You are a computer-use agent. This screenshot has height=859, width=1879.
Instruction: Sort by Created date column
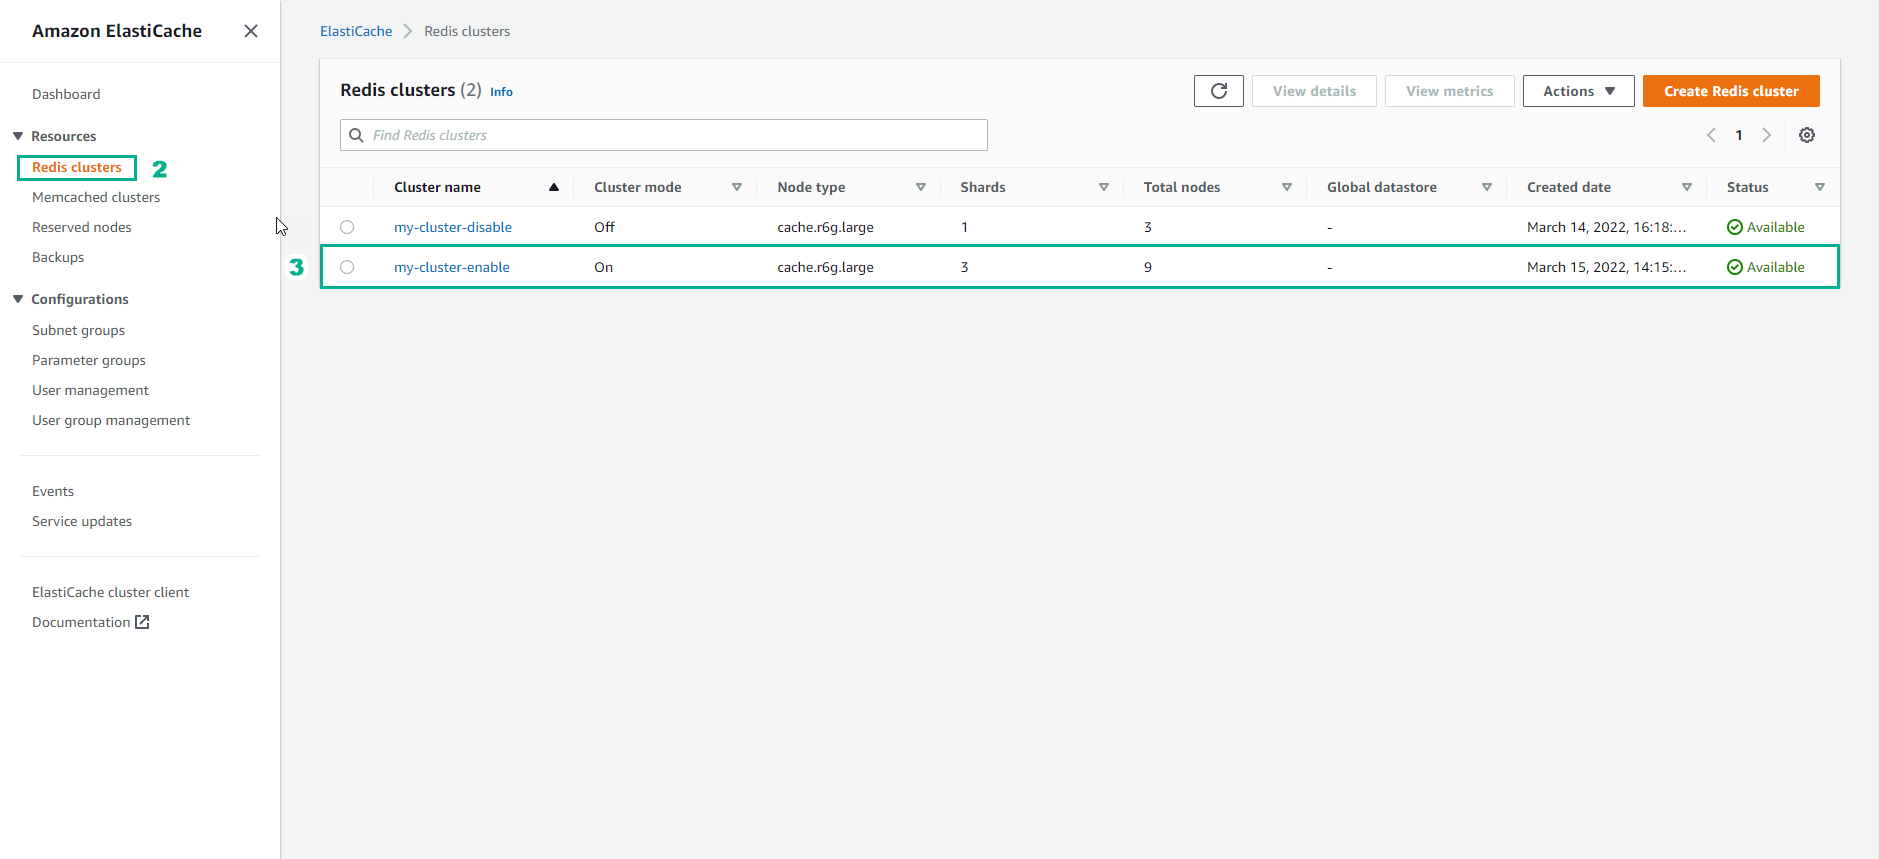pyautogui.click(x=1686, y=187)
